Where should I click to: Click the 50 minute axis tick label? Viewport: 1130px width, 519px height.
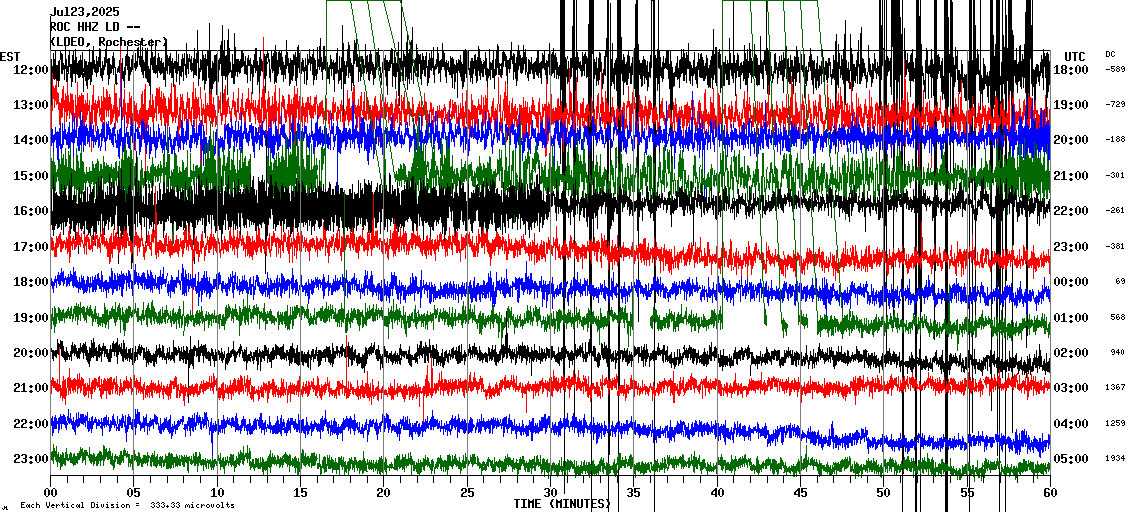click(x=884, y=493)
